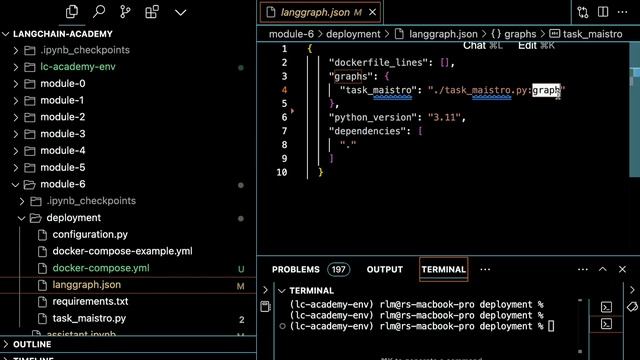
Task: Expand the module-3 folder
Action: click(16, 134)
